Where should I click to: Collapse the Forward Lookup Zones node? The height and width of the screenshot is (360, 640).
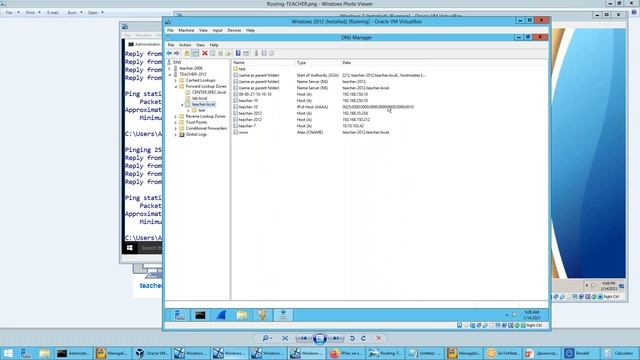click(x=176, y=87)
